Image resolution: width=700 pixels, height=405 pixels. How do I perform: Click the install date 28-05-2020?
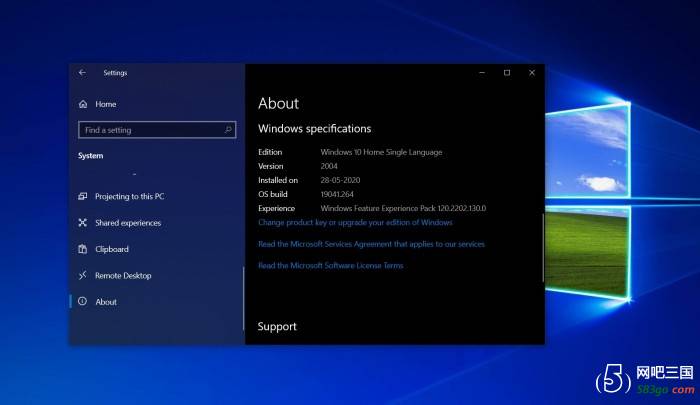(x=340, y=180)
